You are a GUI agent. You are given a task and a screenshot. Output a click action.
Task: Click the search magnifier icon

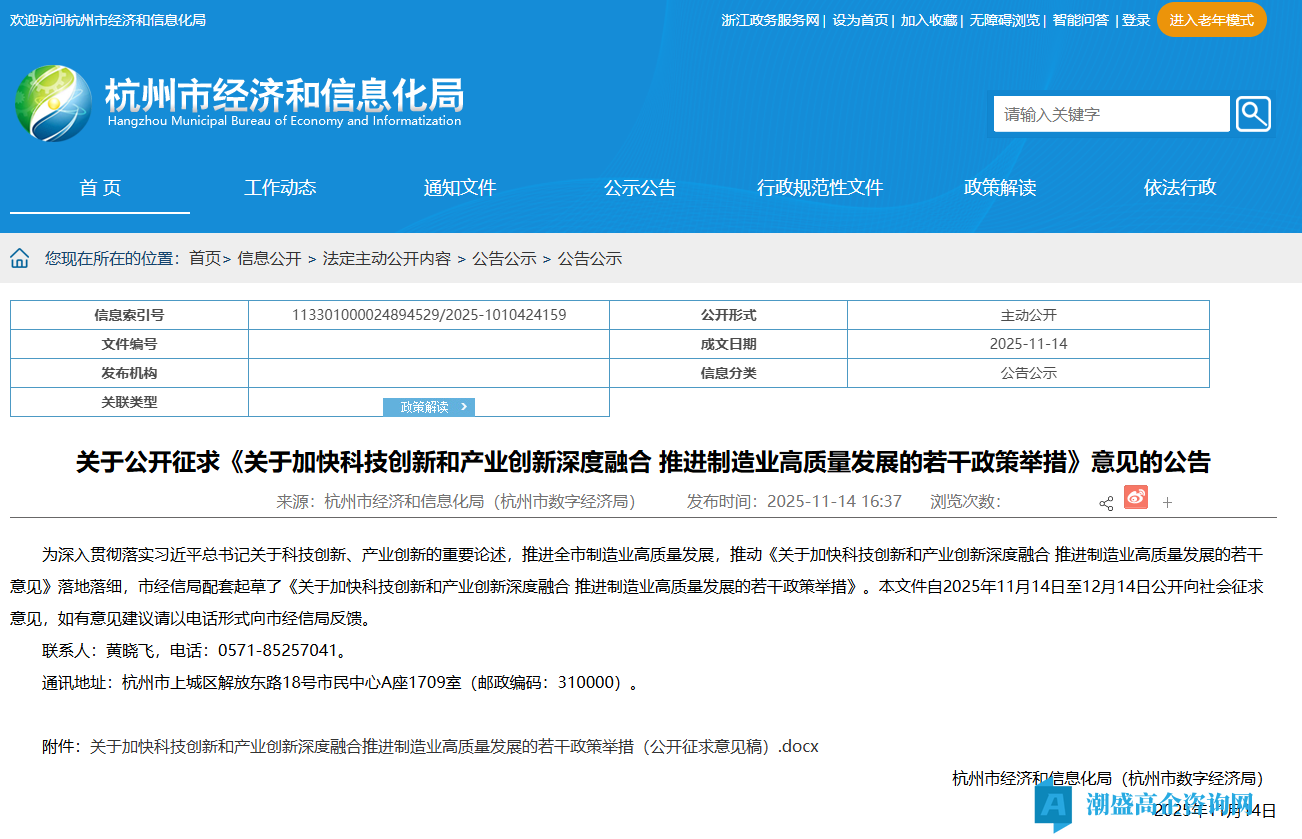pos(1253,113)
